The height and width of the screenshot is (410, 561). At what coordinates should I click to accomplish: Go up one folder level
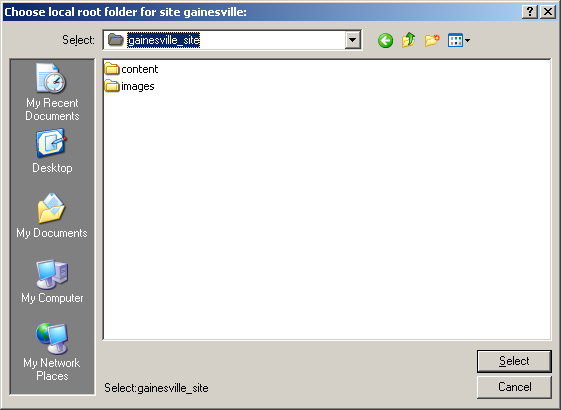pyautogui.click(x=409, y=40)
